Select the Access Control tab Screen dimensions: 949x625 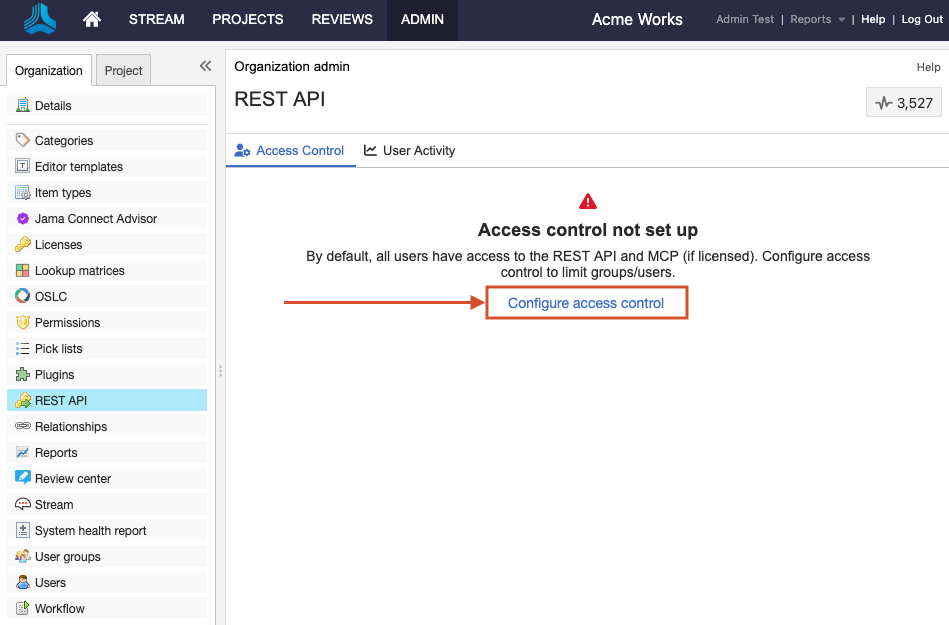[291, 151]
